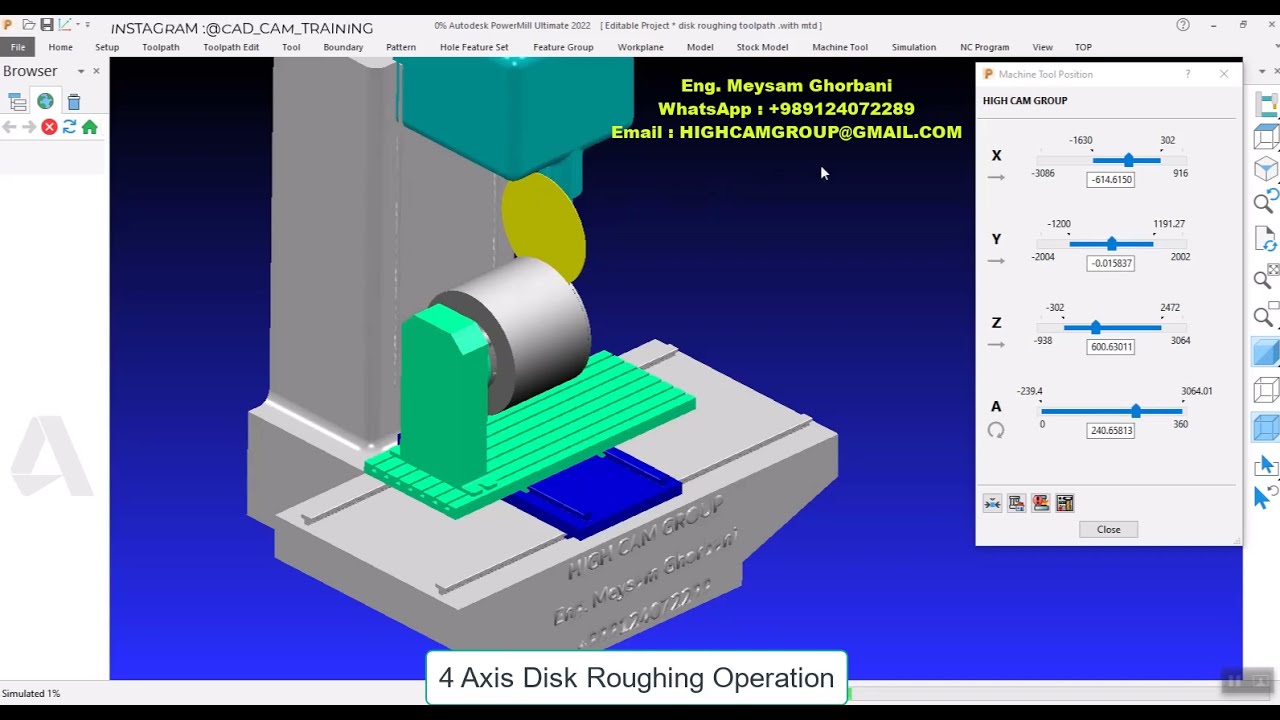This screenshot has height=720, width=1280.
Task: Close the Machine Tool Position dialog with Close button
Action: click(1108, 529)
